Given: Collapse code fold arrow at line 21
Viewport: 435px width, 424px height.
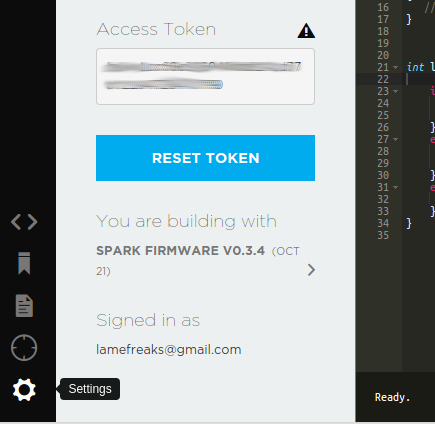Looking at the screenshot, I should (x=396, y=67).
